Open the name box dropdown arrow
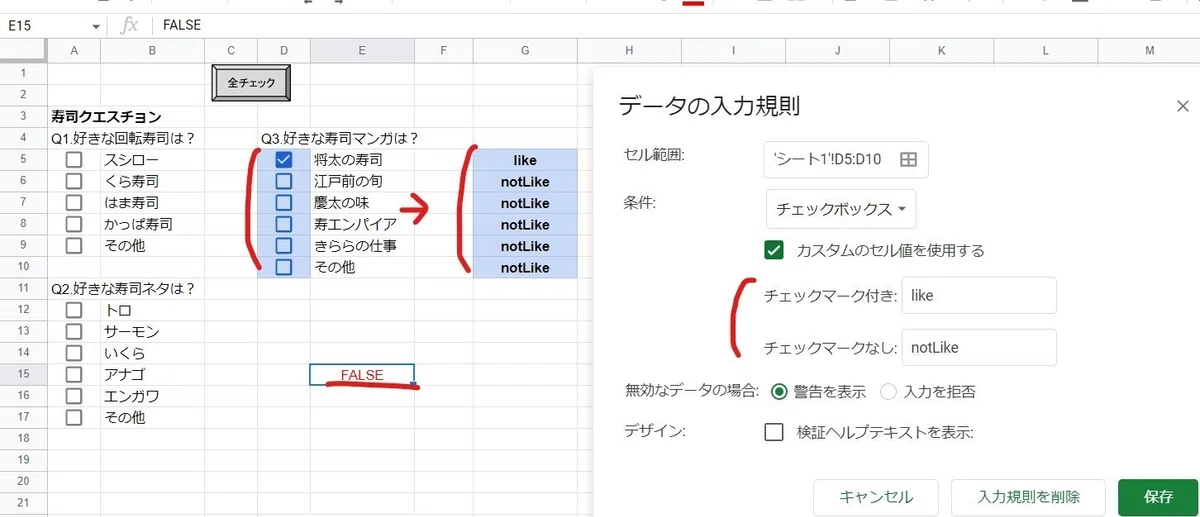The width and height of the screenshot is (1200, 517). tap(96, 26)
